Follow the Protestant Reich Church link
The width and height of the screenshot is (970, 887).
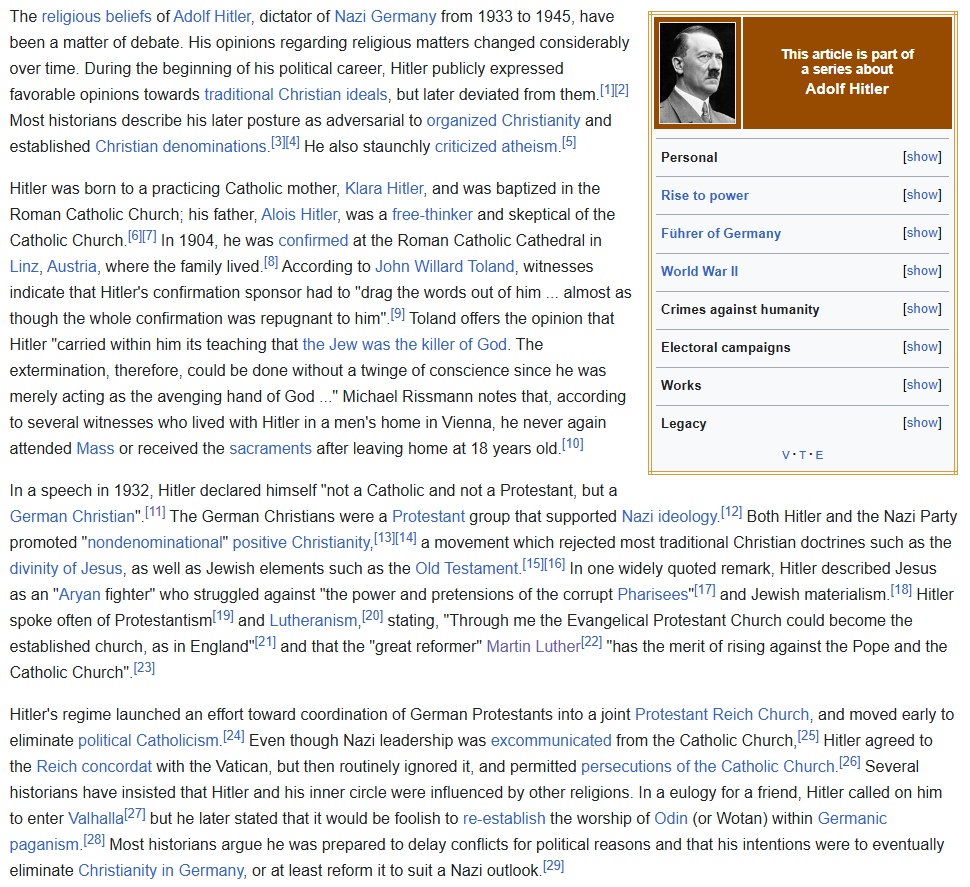[x=722, y=714]
